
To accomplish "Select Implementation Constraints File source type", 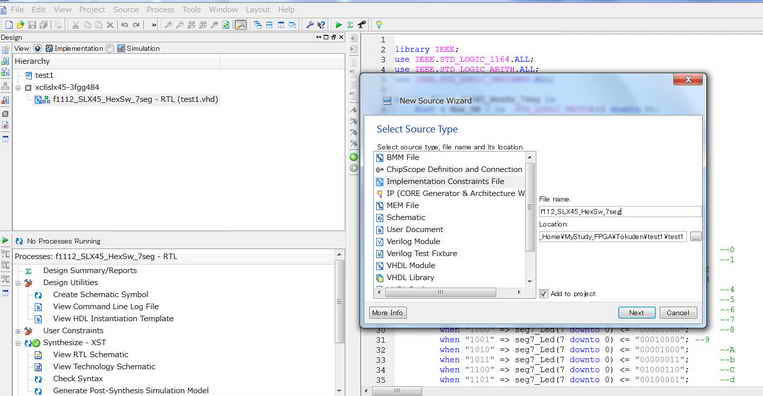I will click(x=445, y=181).
